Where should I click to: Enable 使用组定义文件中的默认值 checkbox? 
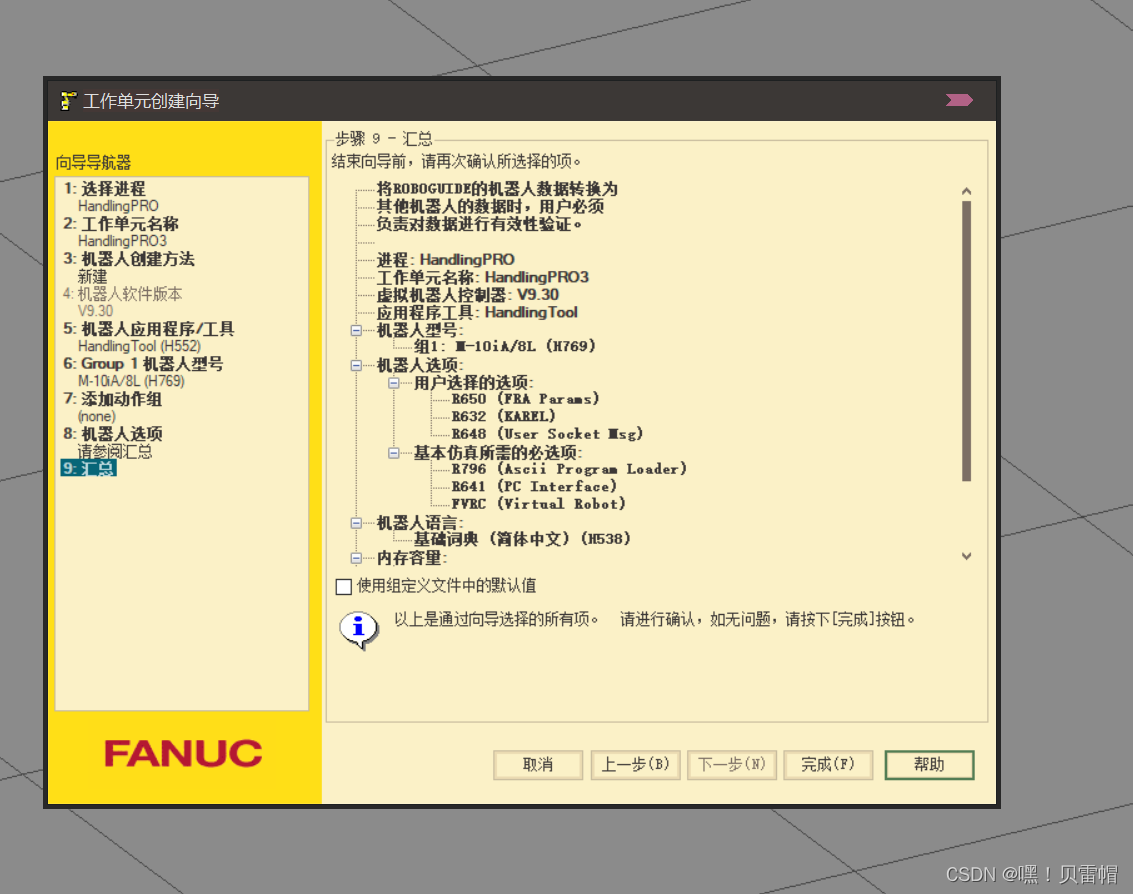(344, 586)
